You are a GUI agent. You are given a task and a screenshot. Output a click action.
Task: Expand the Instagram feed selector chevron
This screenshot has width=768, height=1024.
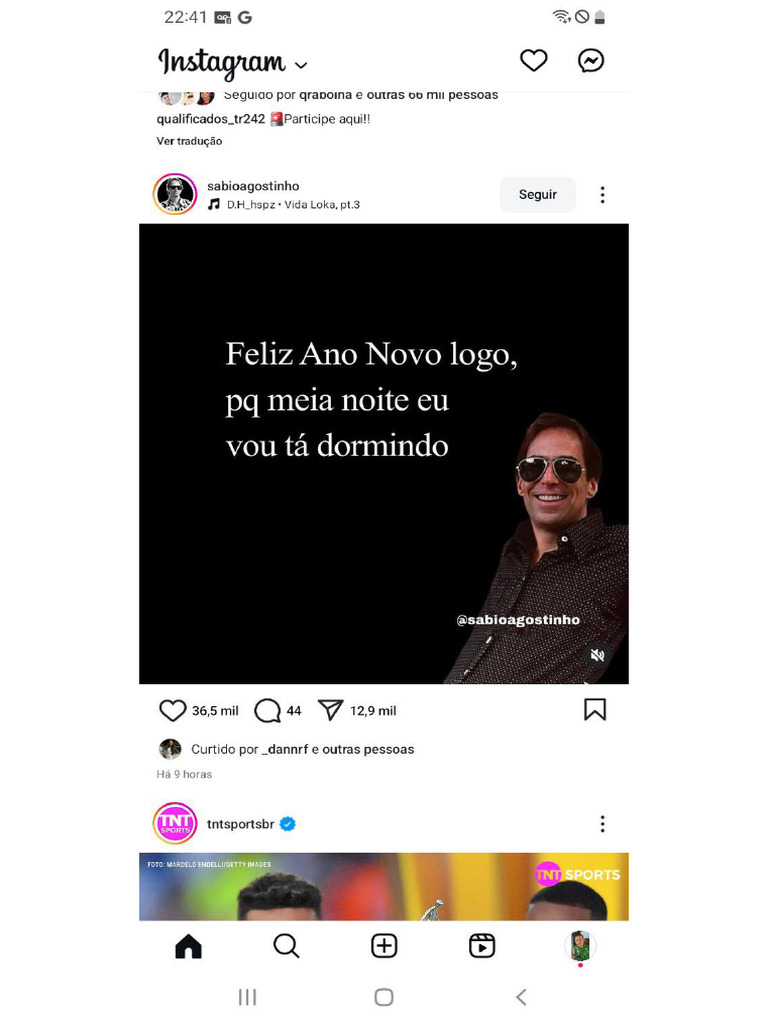tap(300, 65)
